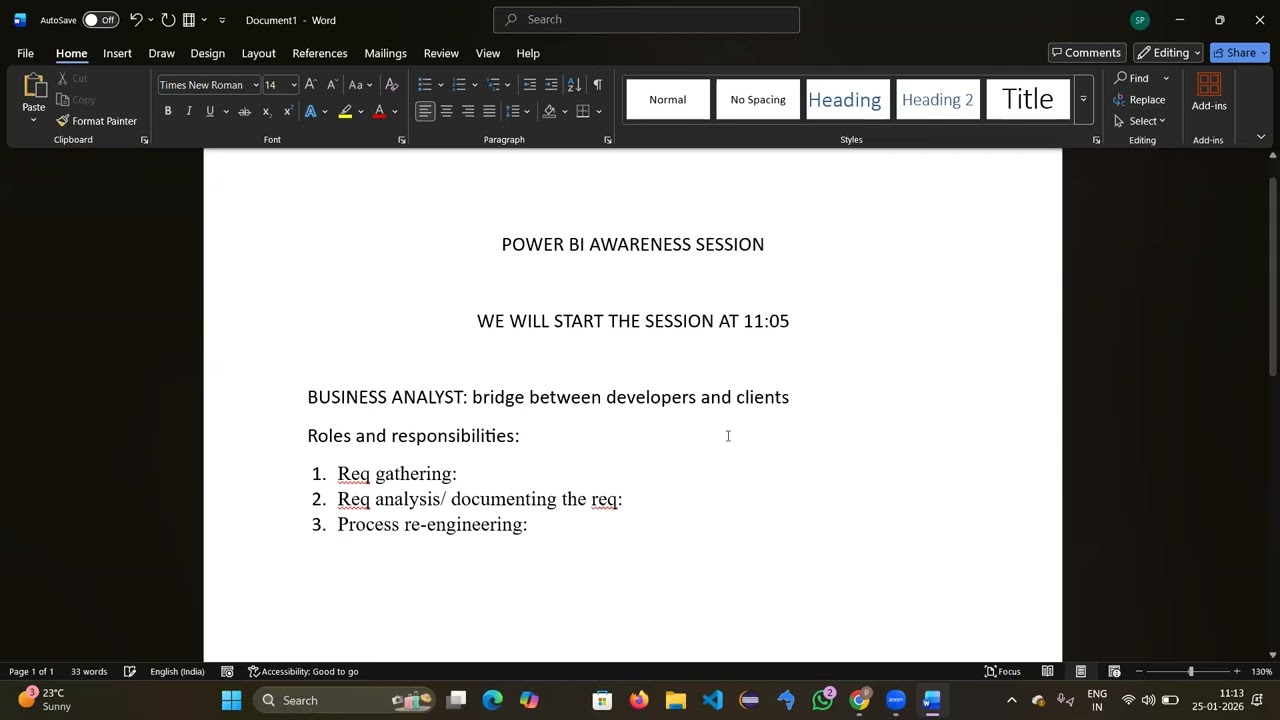Click the Undo arrow in title bar
The image size is (1280, 720).
[x=136, y=20]
